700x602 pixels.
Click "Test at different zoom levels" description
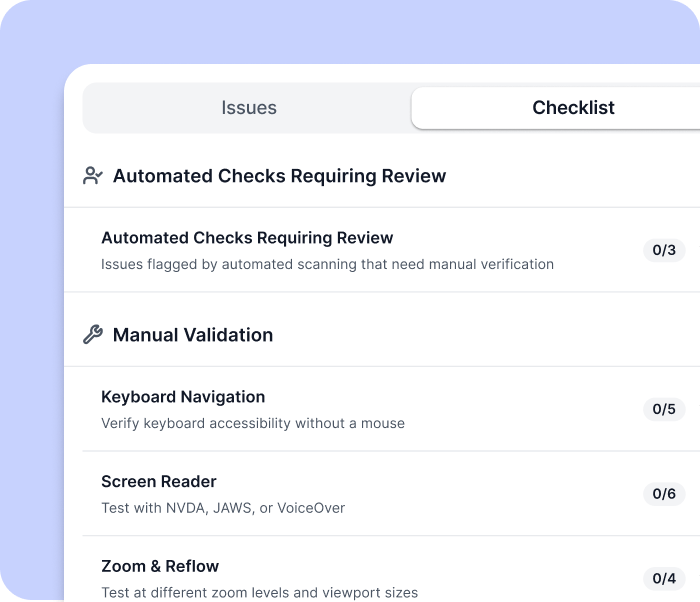260,592
